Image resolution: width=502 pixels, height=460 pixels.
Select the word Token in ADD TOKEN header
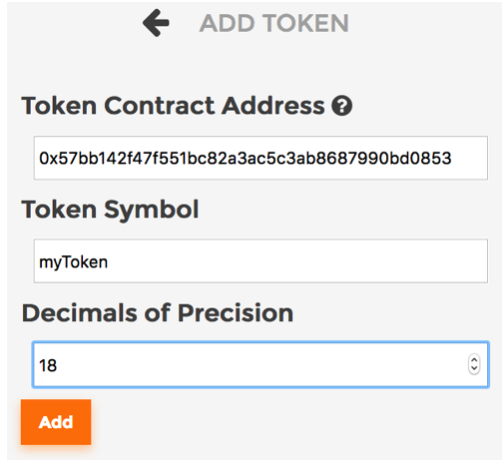pos(306,23)
